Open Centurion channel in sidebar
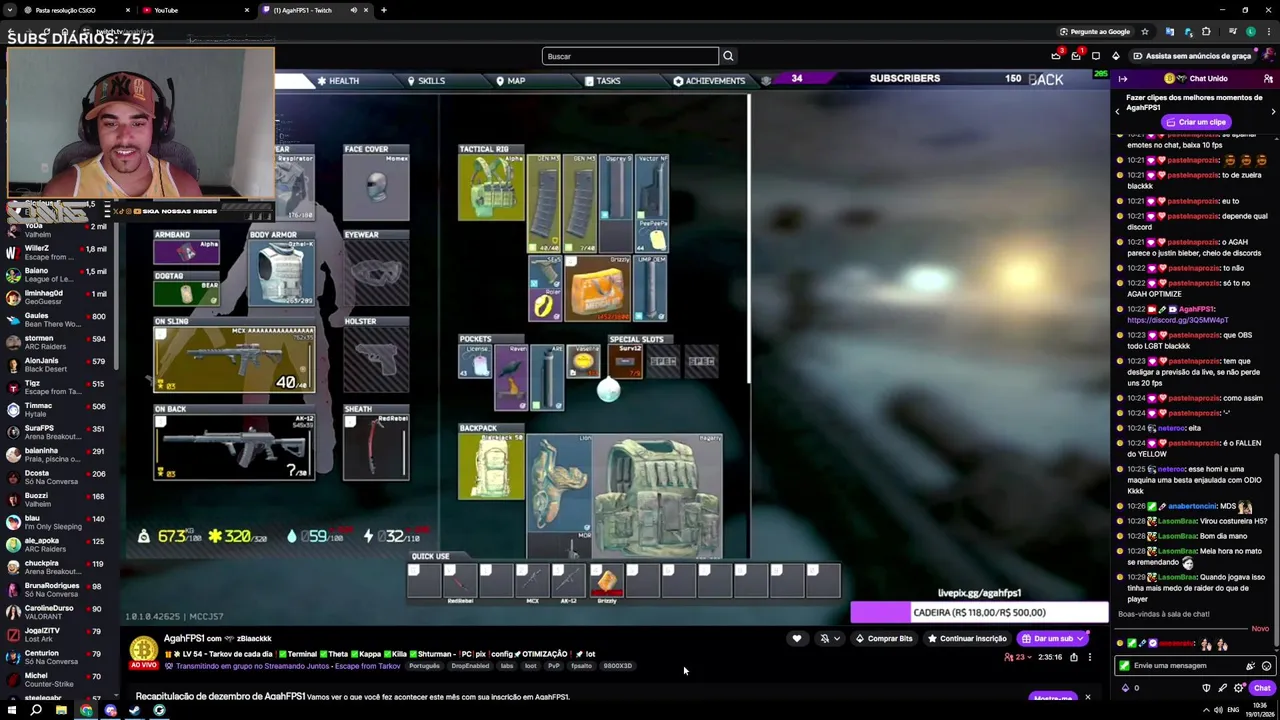The width and height of the screenshot is (1280, 720). coord(58,658)
